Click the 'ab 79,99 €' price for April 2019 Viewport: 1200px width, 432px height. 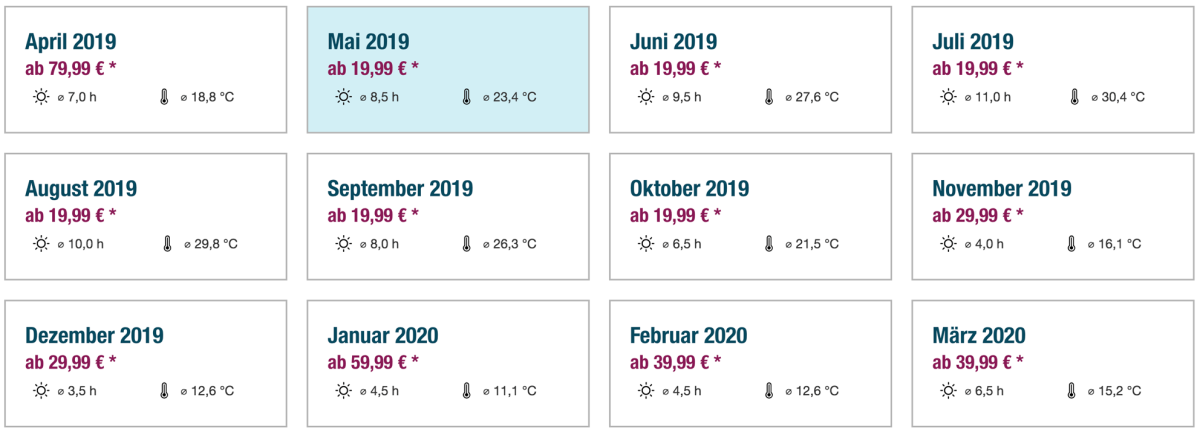(x=70, y=68)
